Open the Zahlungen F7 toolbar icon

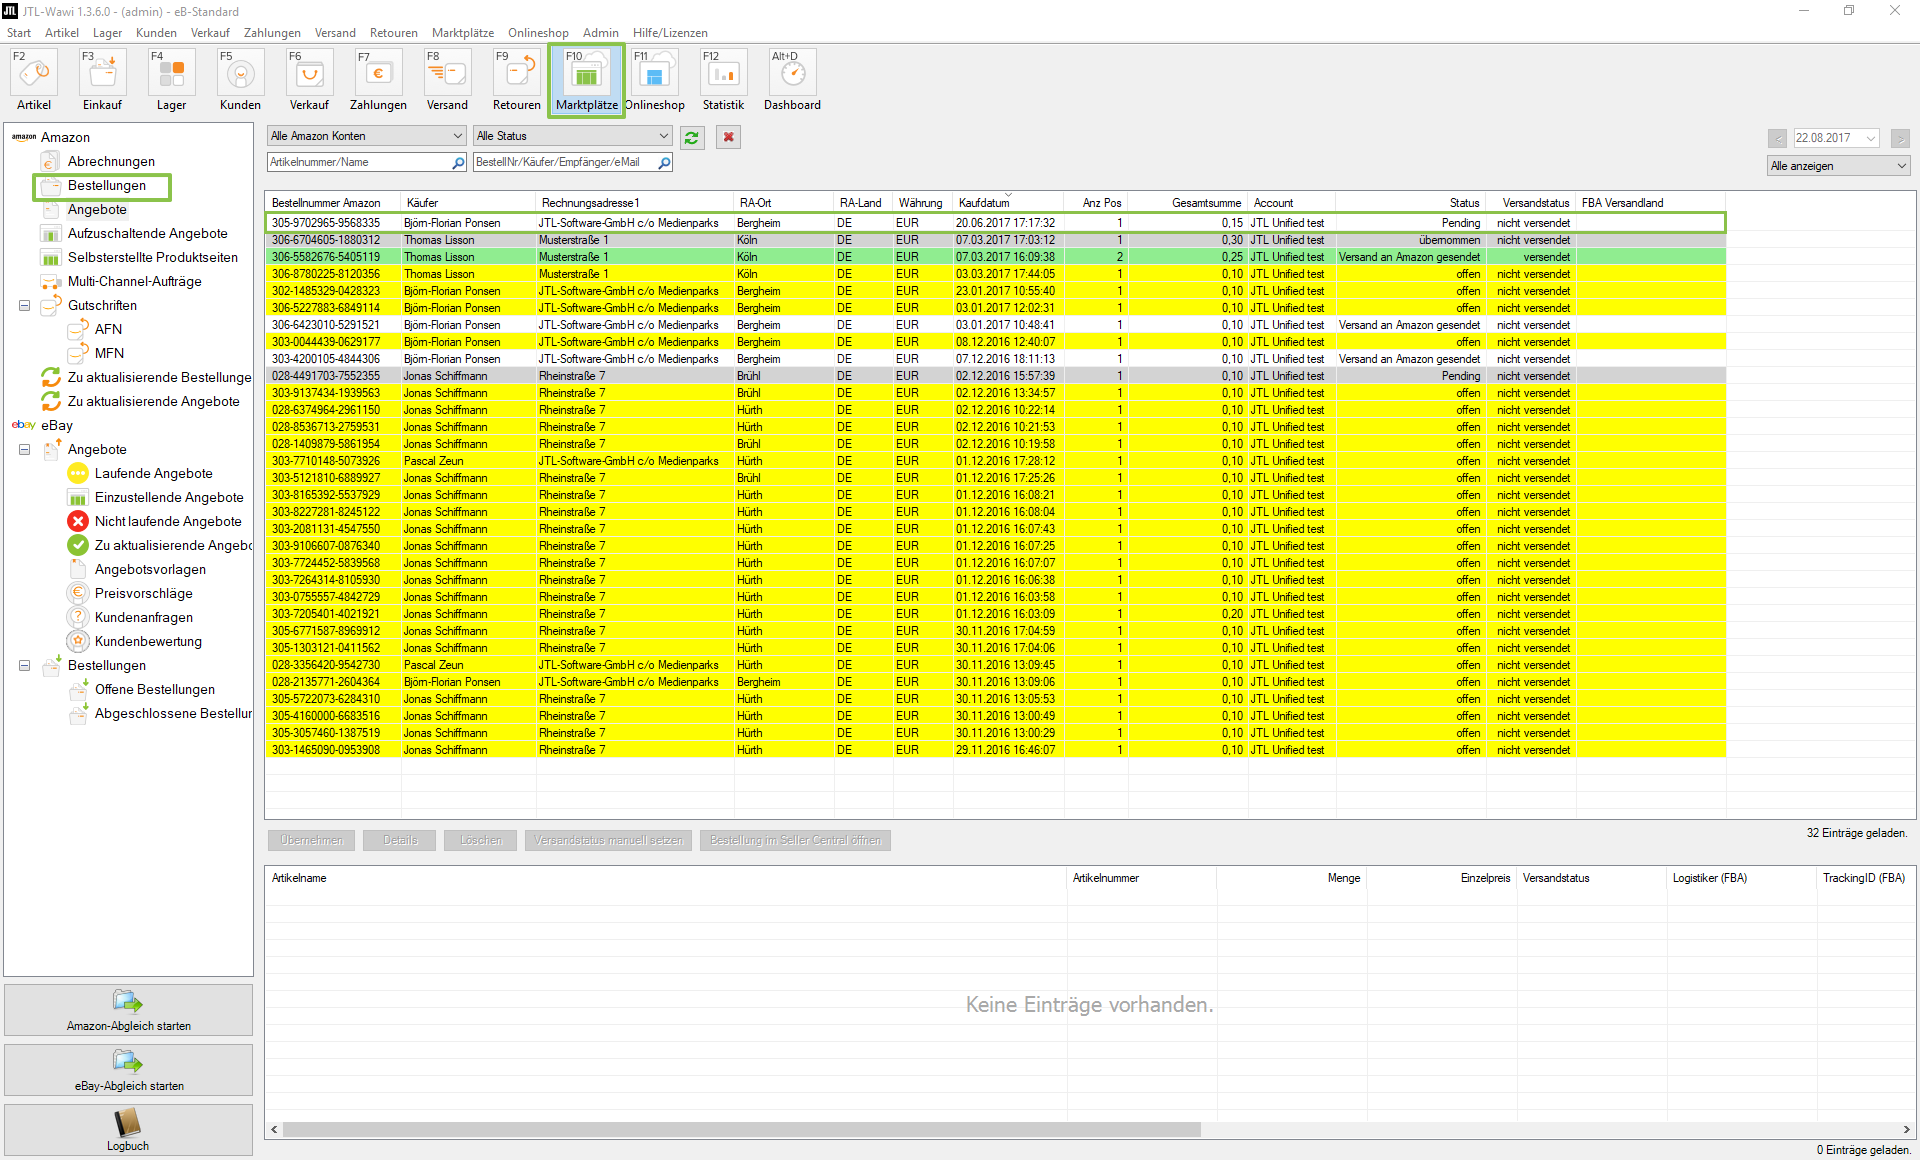point(378,80)
